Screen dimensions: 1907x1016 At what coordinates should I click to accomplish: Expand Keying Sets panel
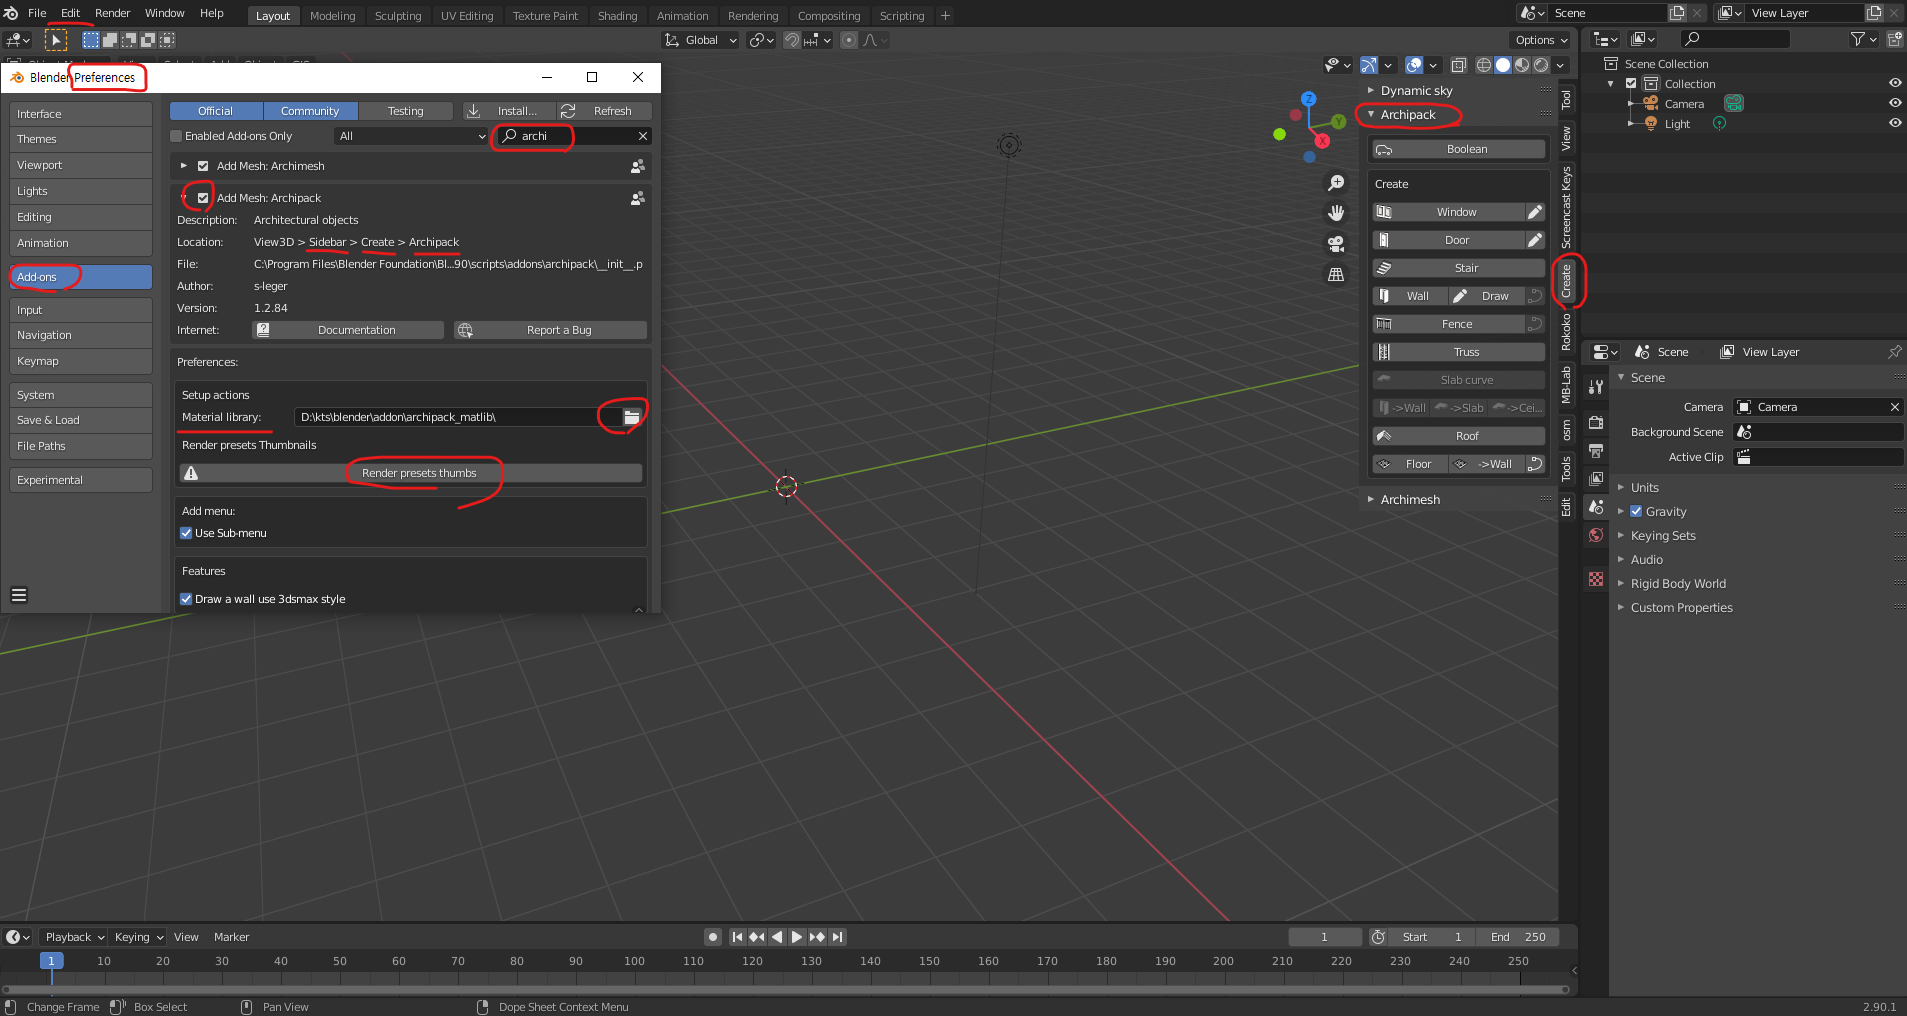(1621, 535)
